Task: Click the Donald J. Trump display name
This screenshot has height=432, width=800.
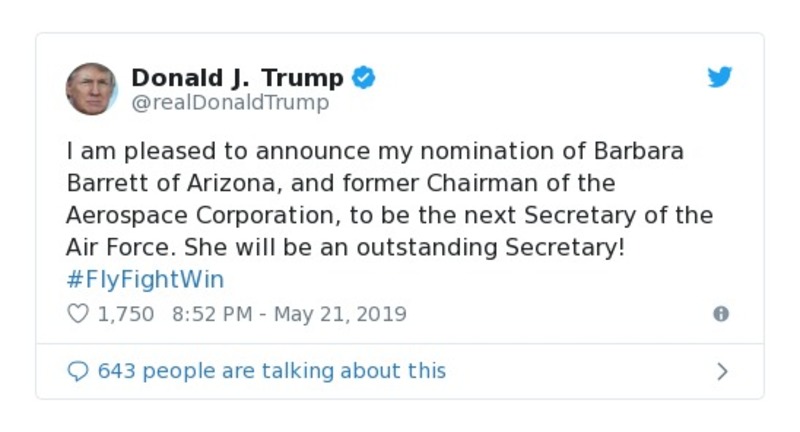Action: click(237, 78)
